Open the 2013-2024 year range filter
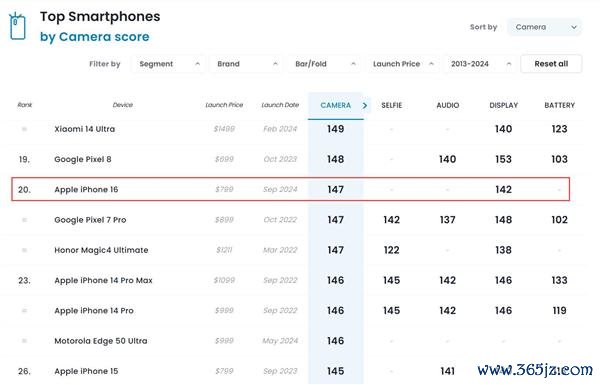Image resolution: width=600 pixels, height=385 pixels. coord(481,64)
